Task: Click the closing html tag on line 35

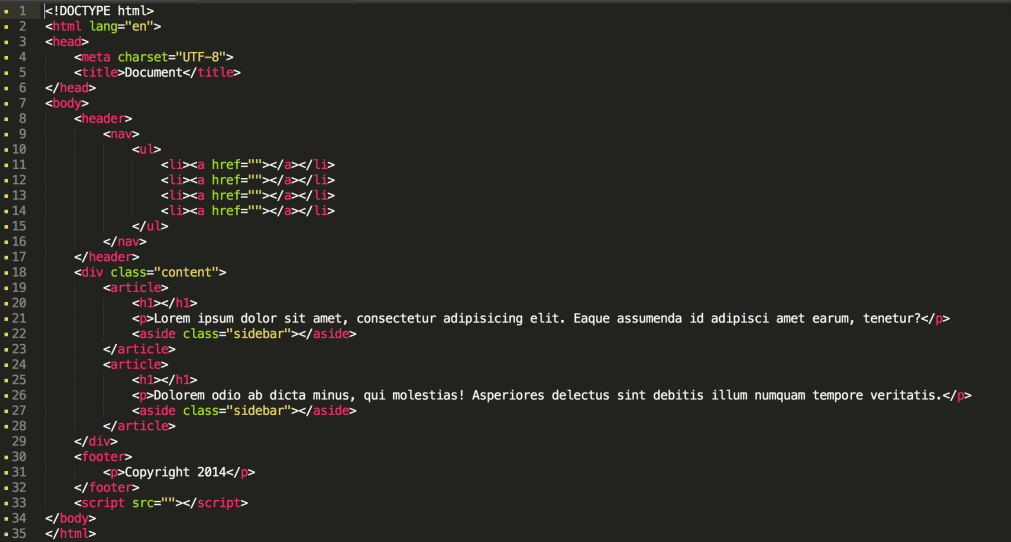Action: 70,535
